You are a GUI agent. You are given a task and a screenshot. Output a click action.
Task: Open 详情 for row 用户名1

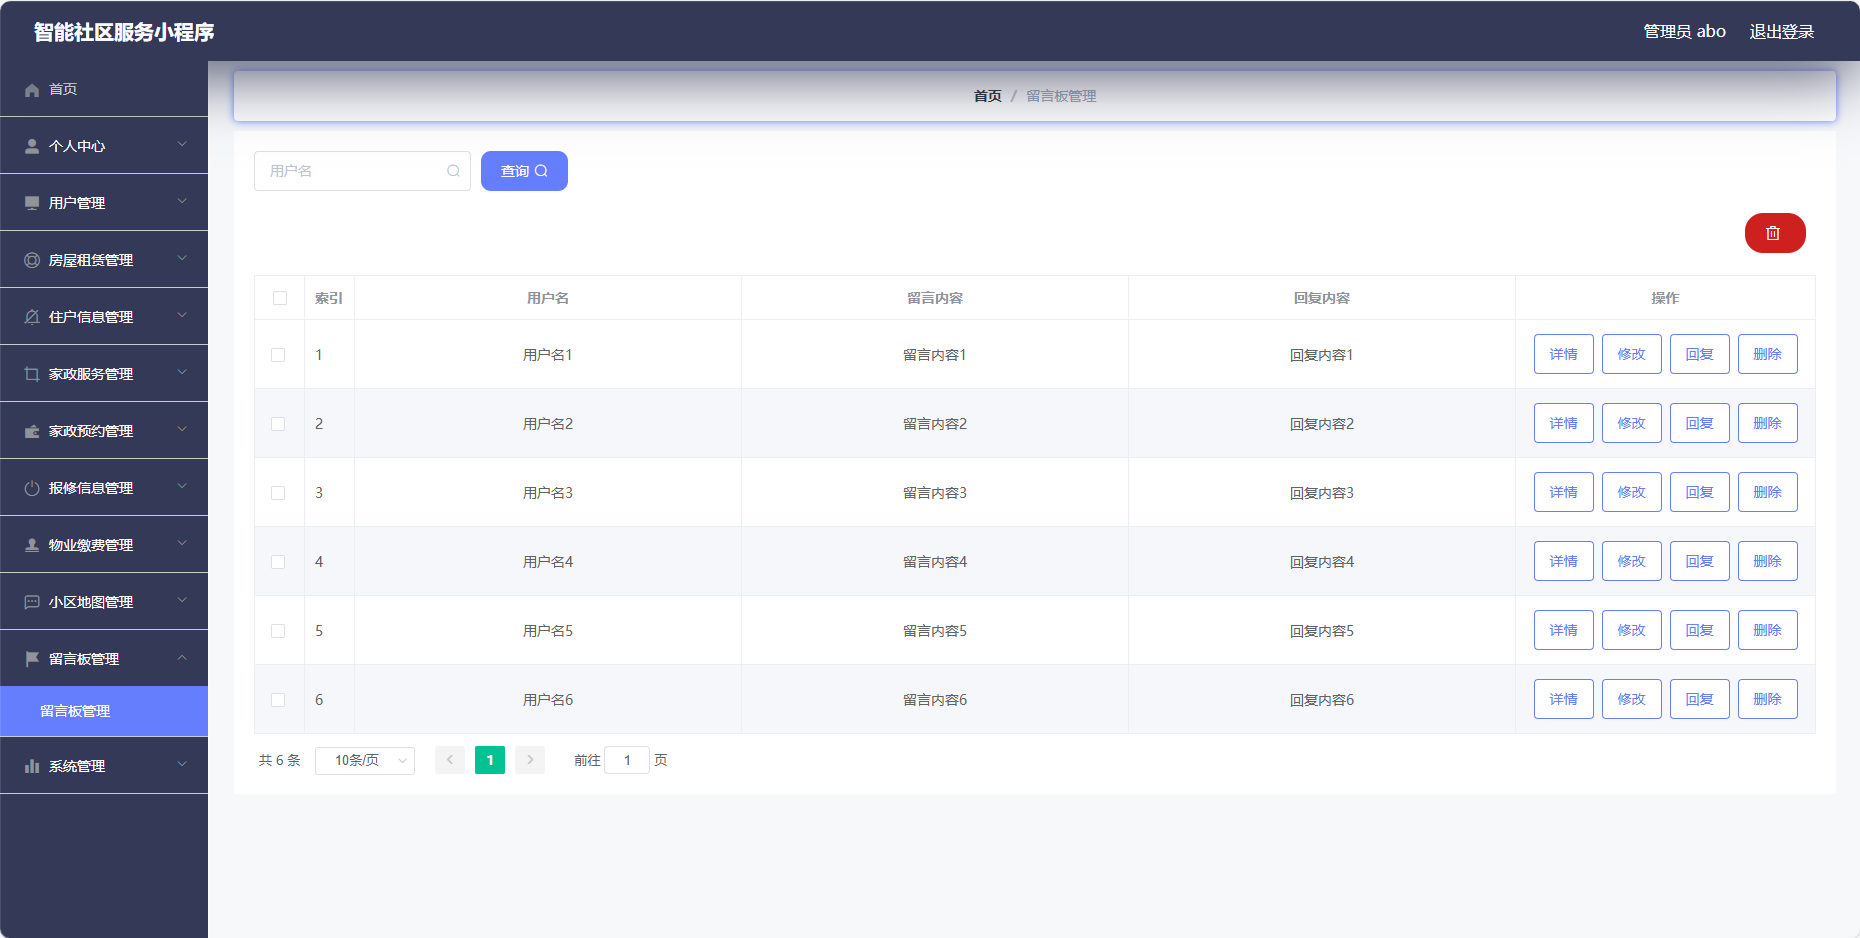tap(1564, 354)
